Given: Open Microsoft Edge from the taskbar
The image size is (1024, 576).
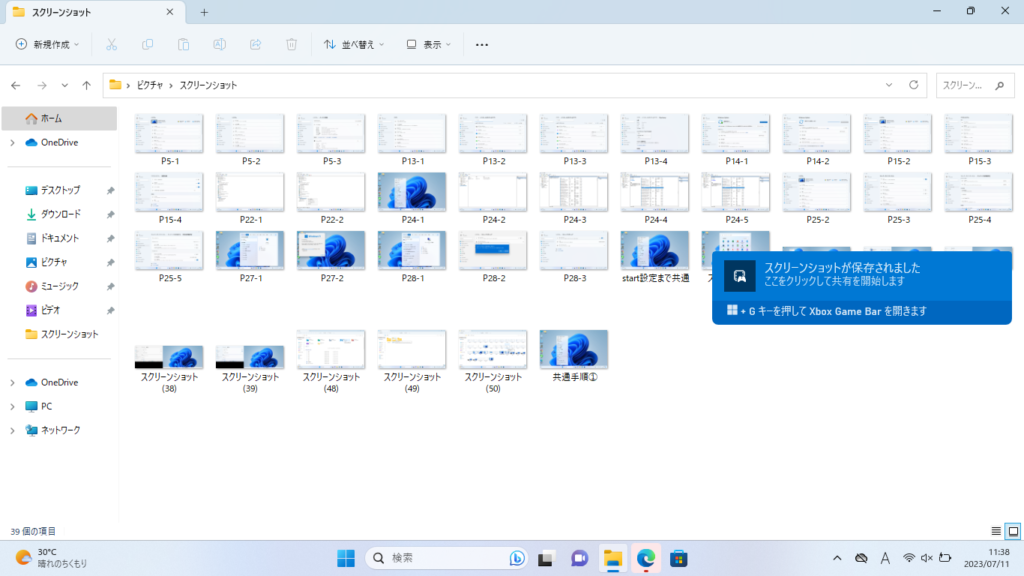Looking at the screenshot, I should 645,558.
